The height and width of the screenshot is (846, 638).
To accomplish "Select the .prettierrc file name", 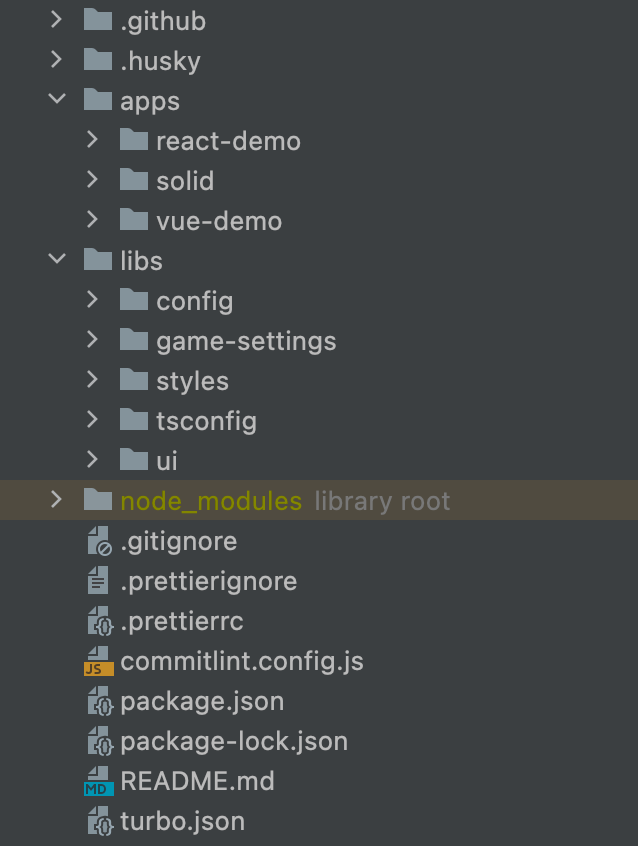I will click(182, 621).
